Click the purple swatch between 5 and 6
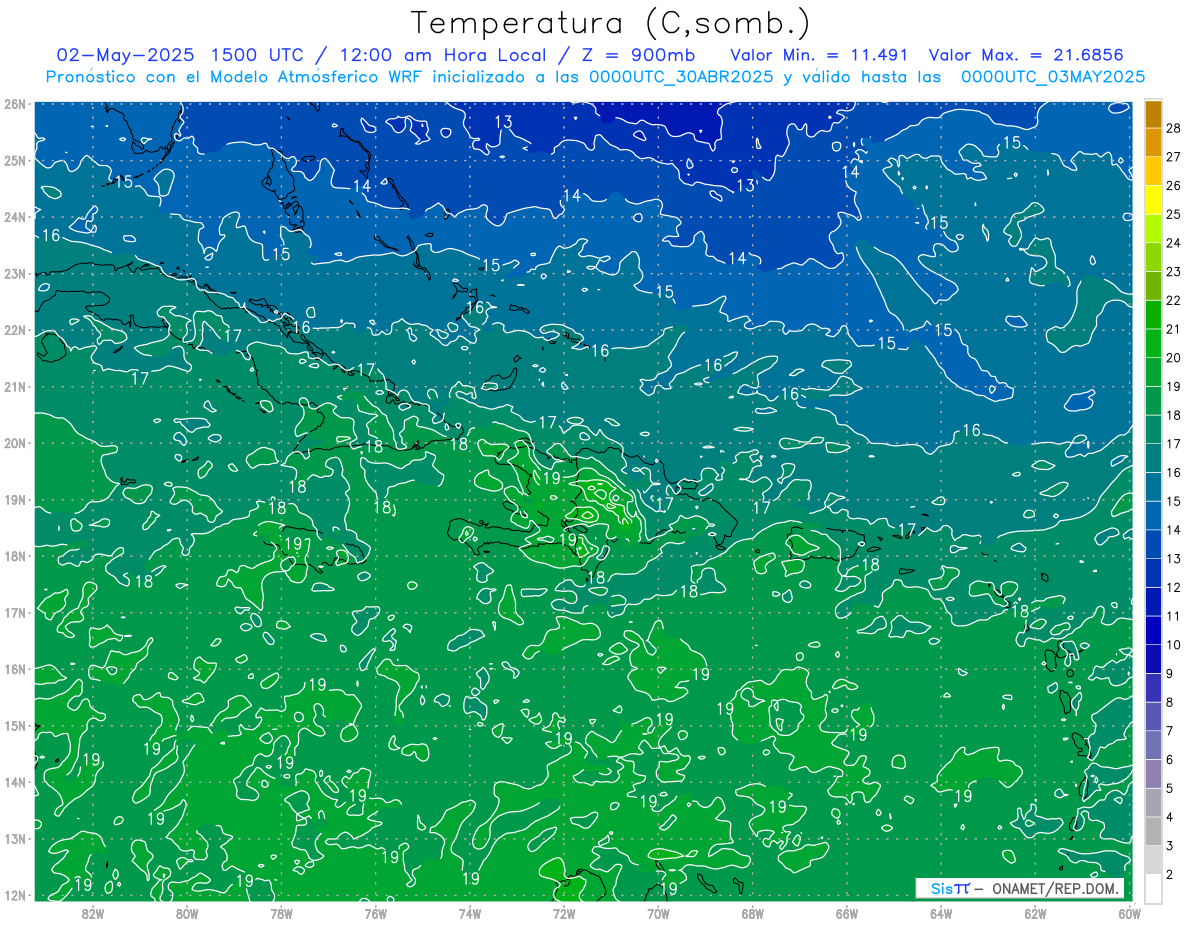The image size is (1200, 927). tap(1153, 774)
